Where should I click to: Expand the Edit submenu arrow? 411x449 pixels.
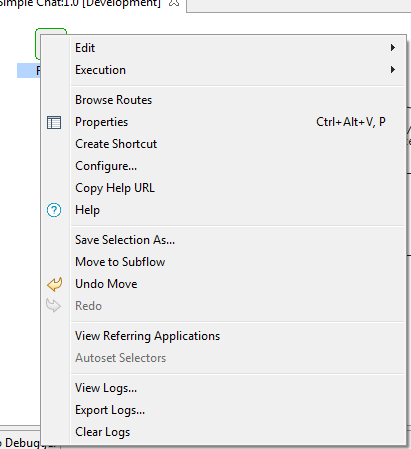393,48
